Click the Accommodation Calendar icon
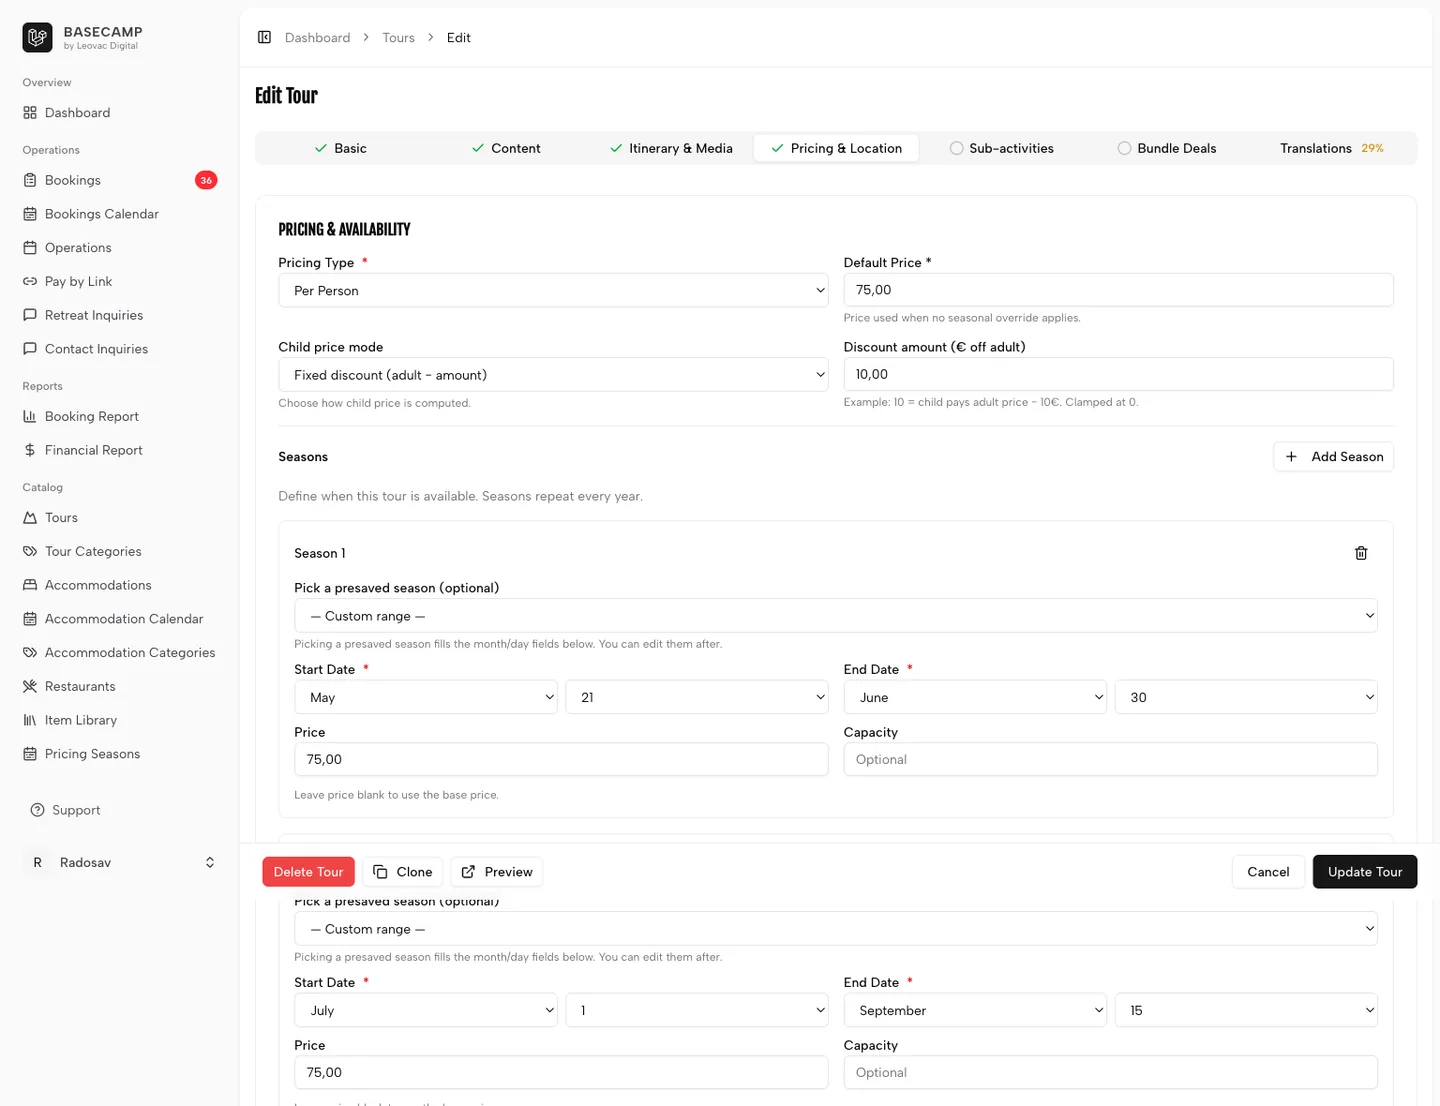1440x1106 pixels. [30, 619]
